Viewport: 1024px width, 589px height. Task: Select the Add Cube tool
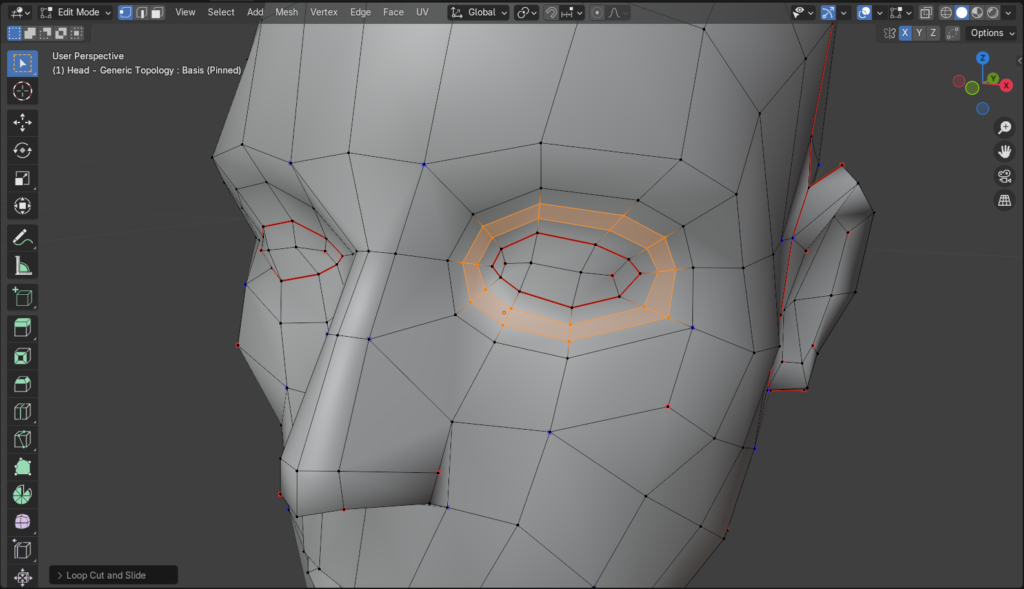click(x=22, y=297)
